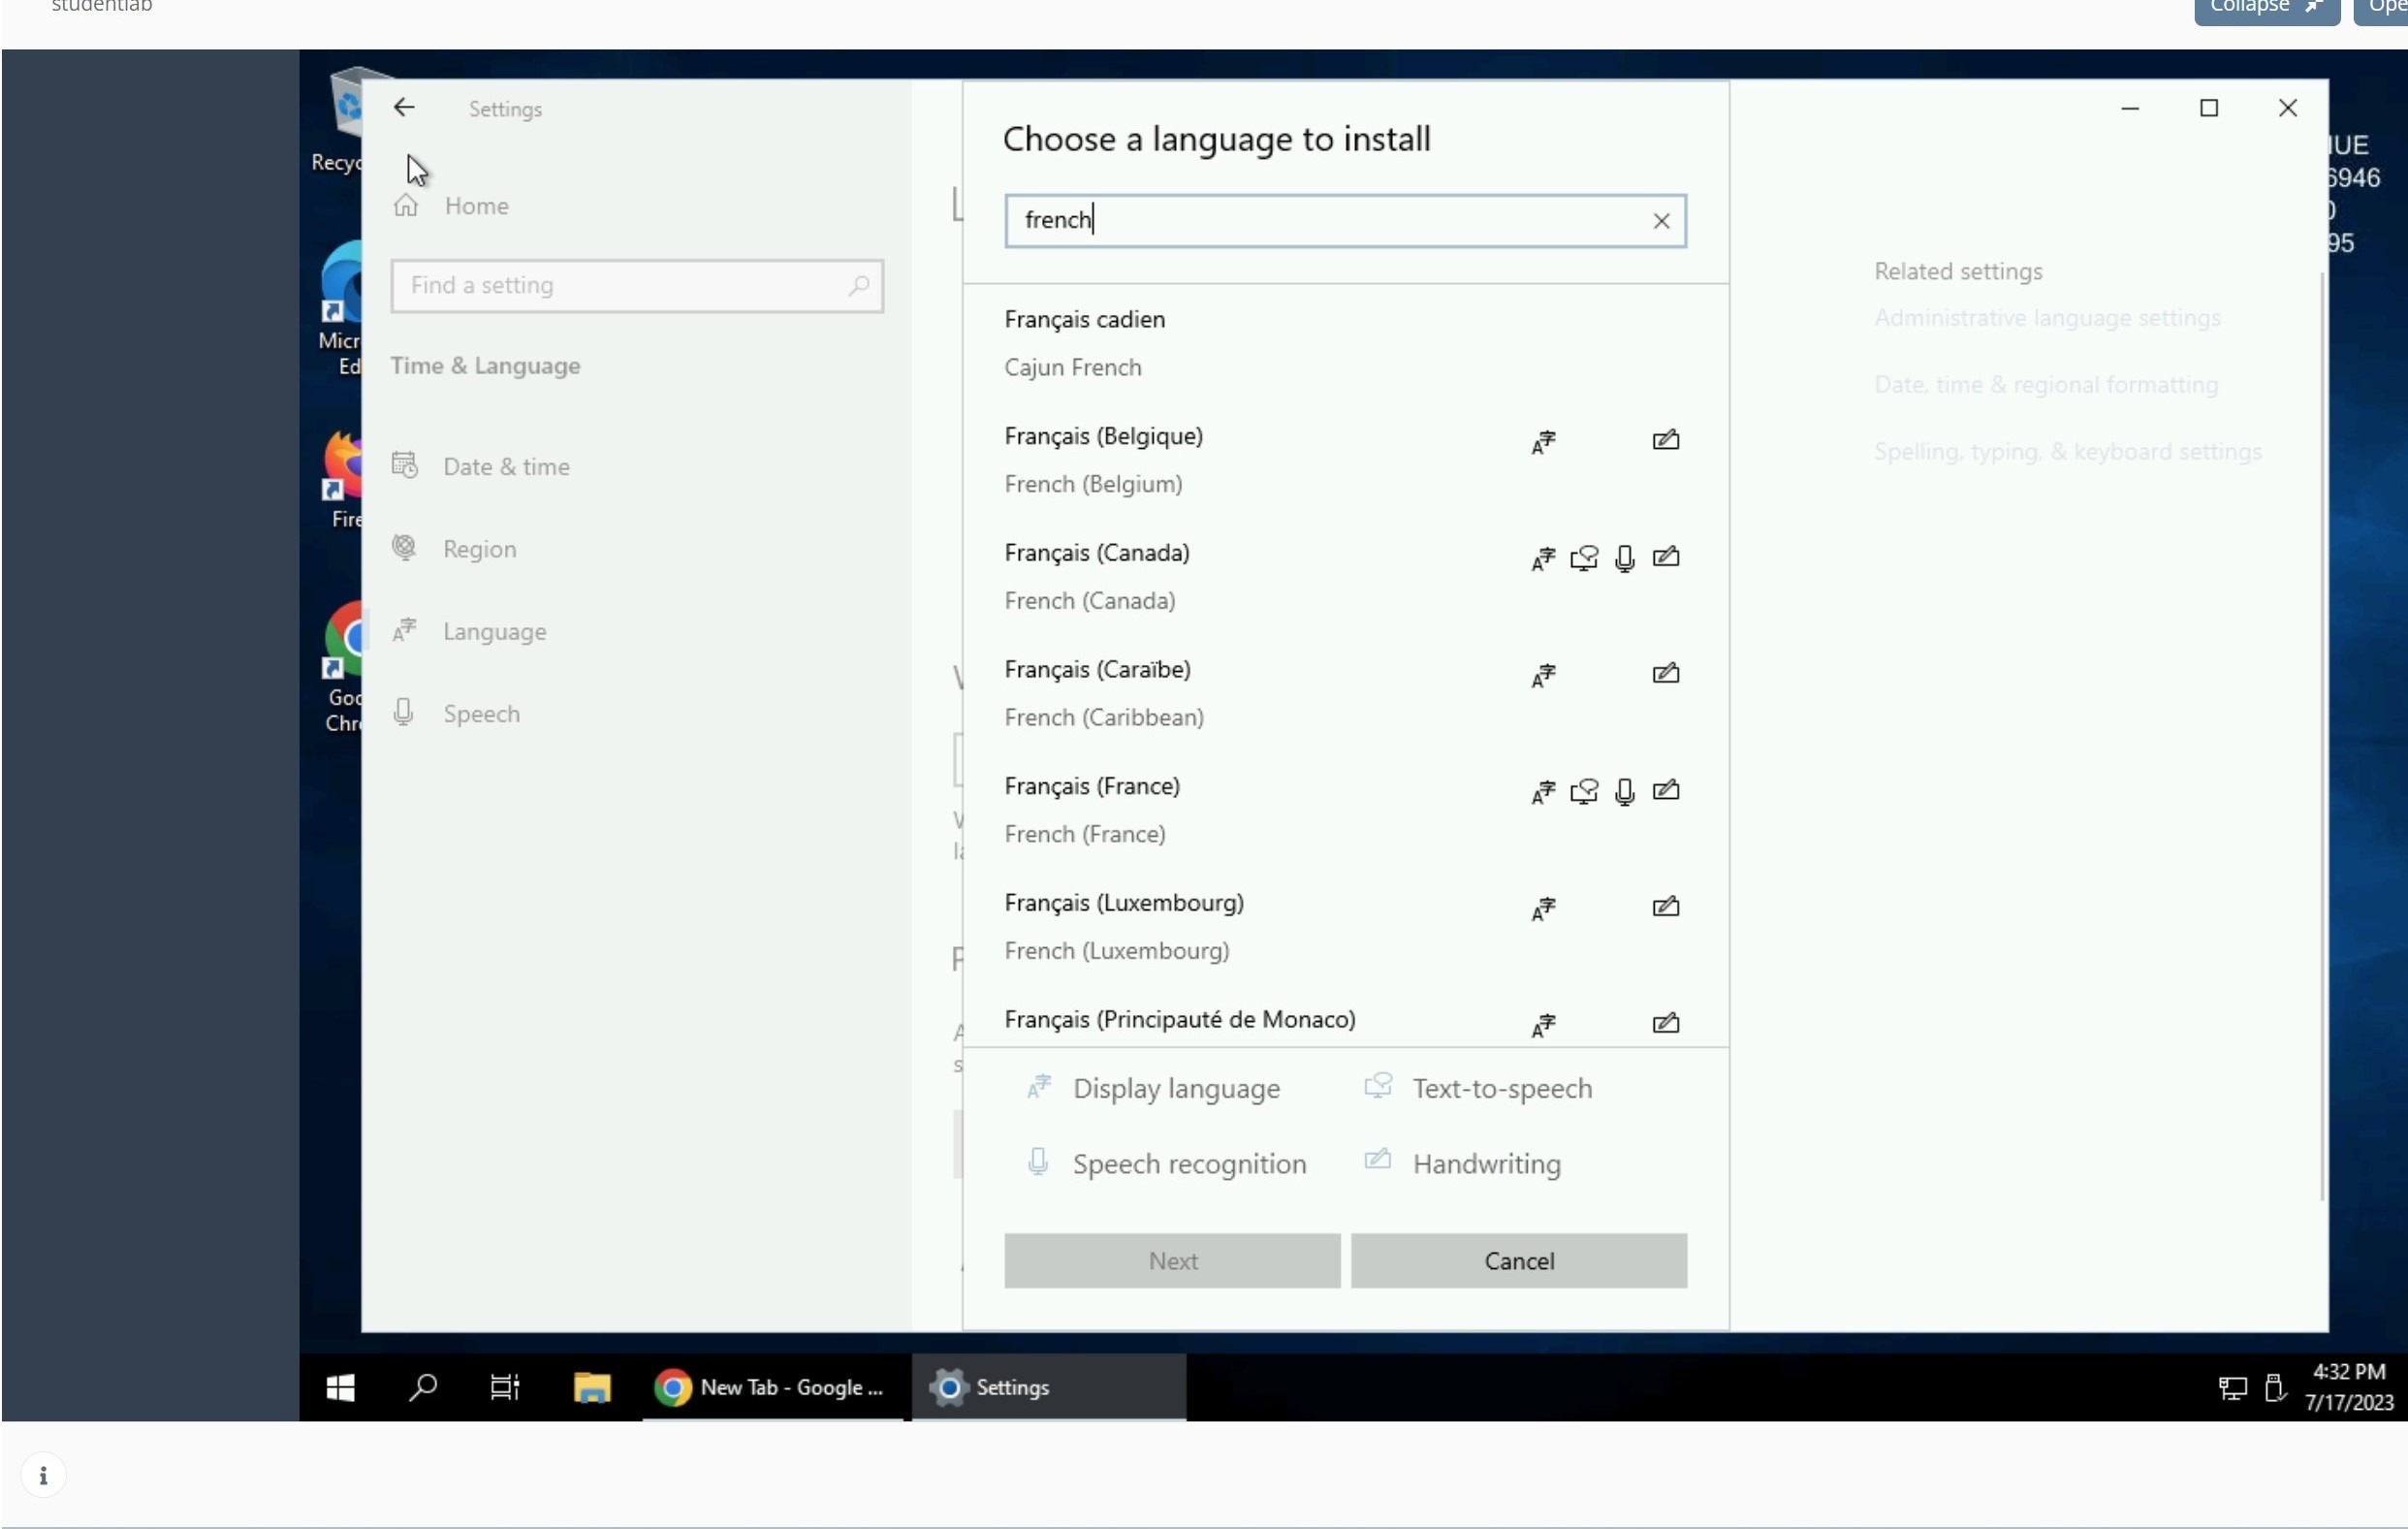
Task: Click handwriting icon for Monaco French
Action: (x=1665, y=1024)
